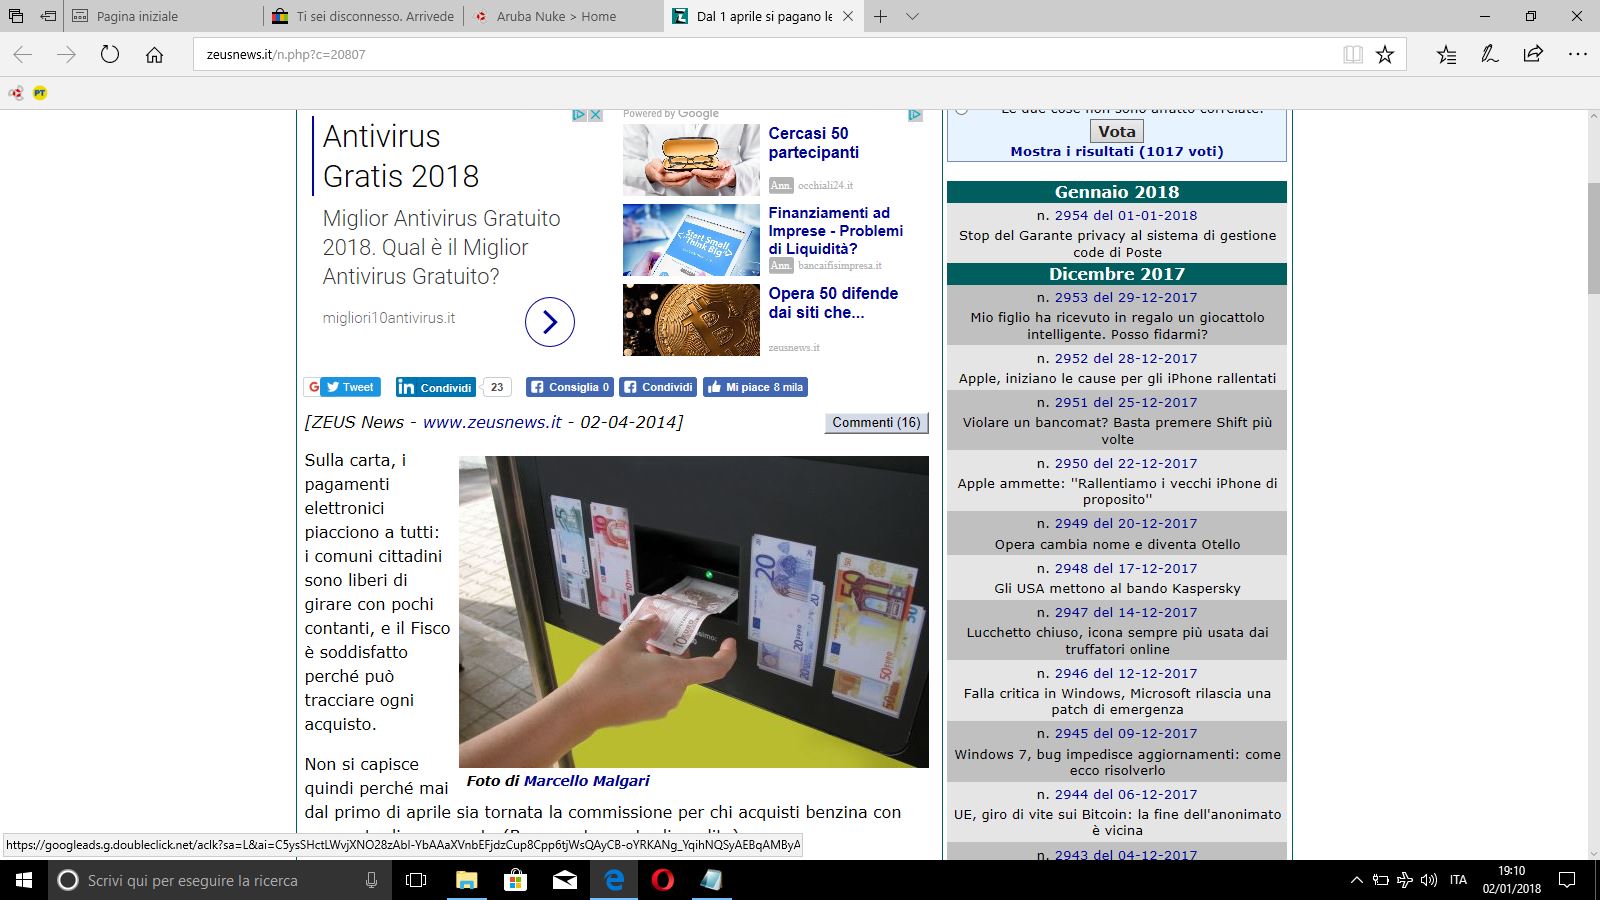This screenshot has height=900, width=1600.
Task: Click the Tweet button
Action: click(350, 387)
